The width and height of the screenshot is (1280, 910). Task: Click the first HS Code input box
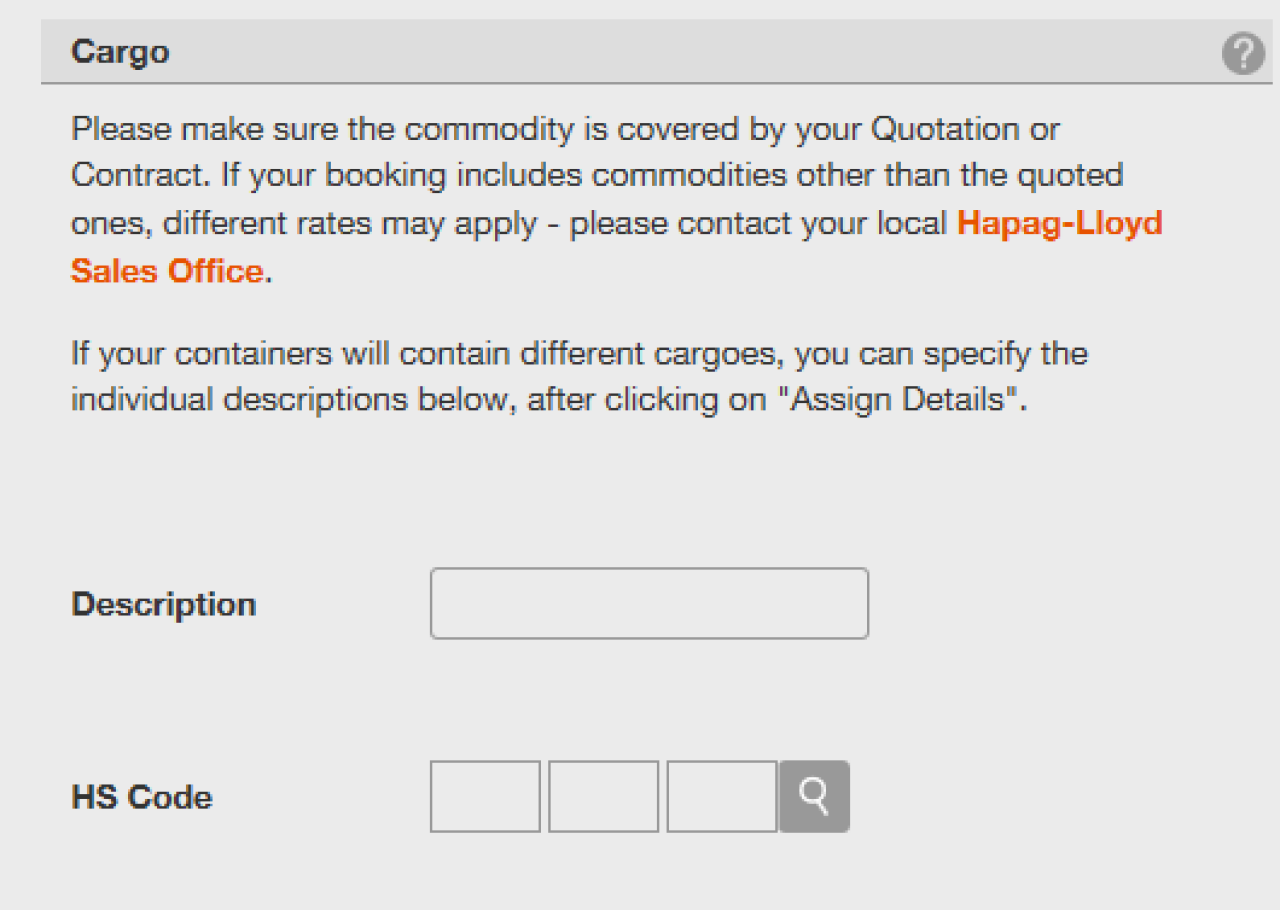[x=484, y=796]
